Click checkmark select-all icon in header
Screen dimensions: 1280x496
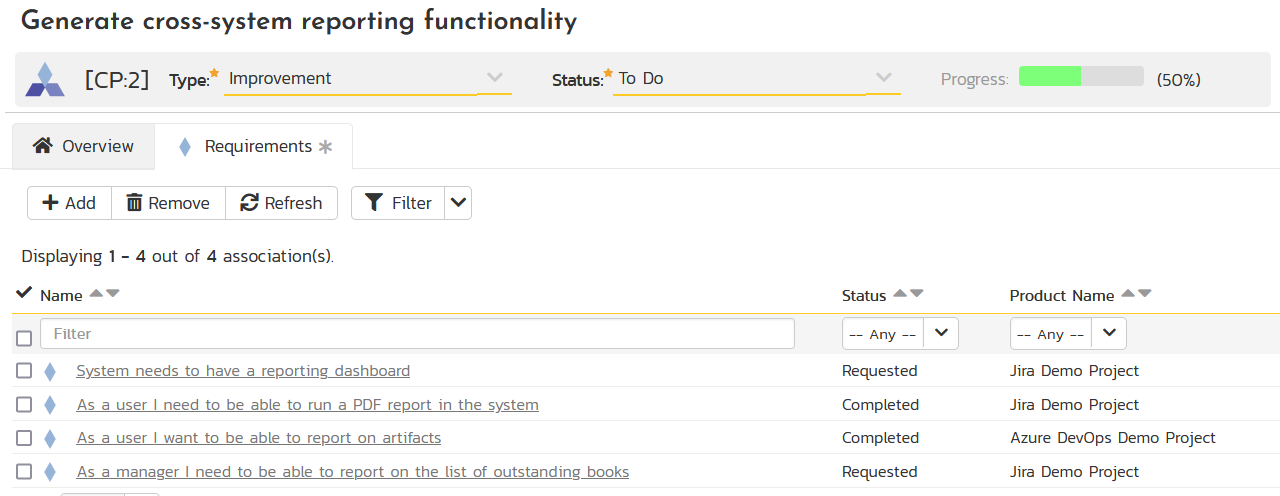[x=25, y=293]
